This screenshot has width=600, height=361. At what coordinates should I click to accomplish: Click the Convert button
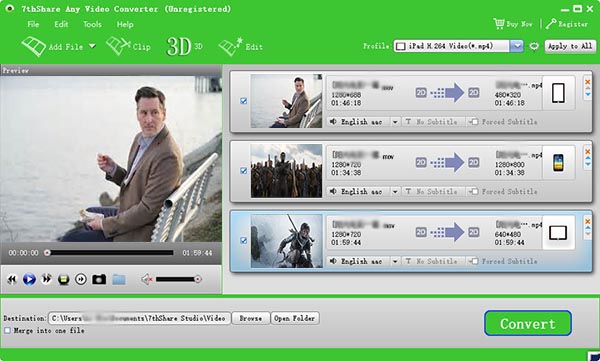[x=528, y=323]
